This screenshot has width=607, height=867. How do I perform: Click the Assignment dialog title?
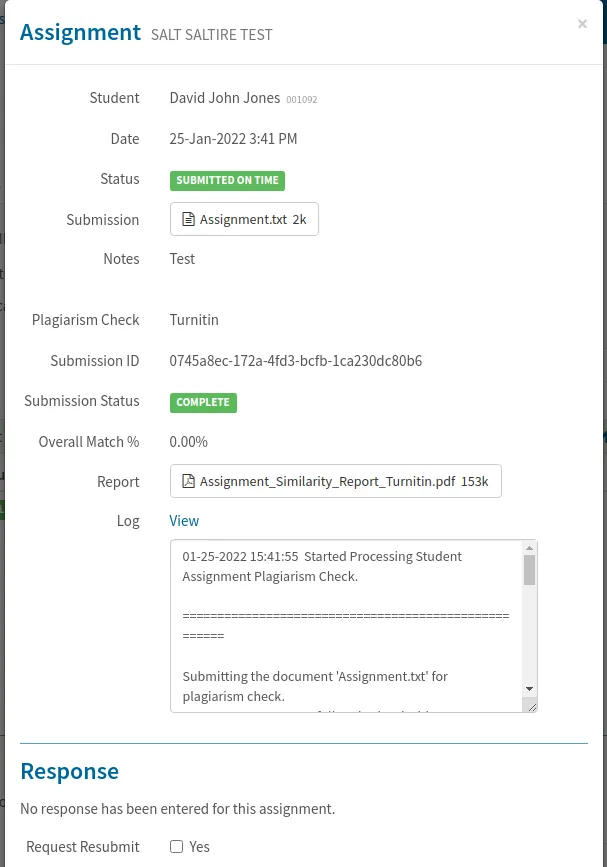tap(80, 33)
